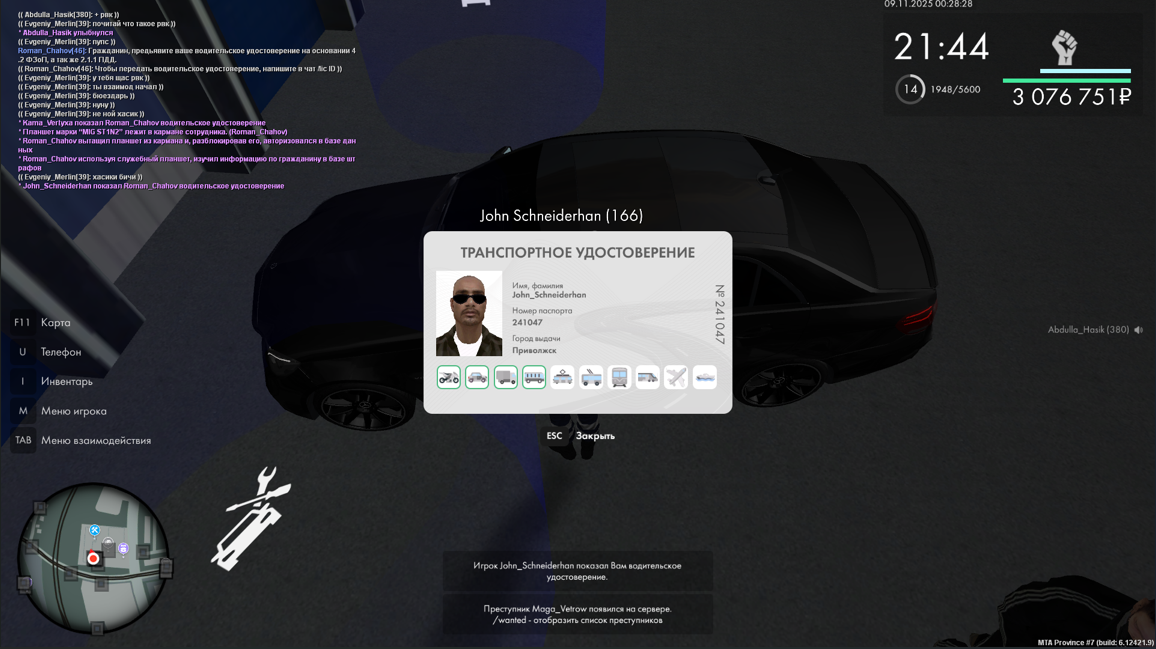Click the name John_Schneiderhan on the card
1156x649 pixels.
click(x=549, y=295)
